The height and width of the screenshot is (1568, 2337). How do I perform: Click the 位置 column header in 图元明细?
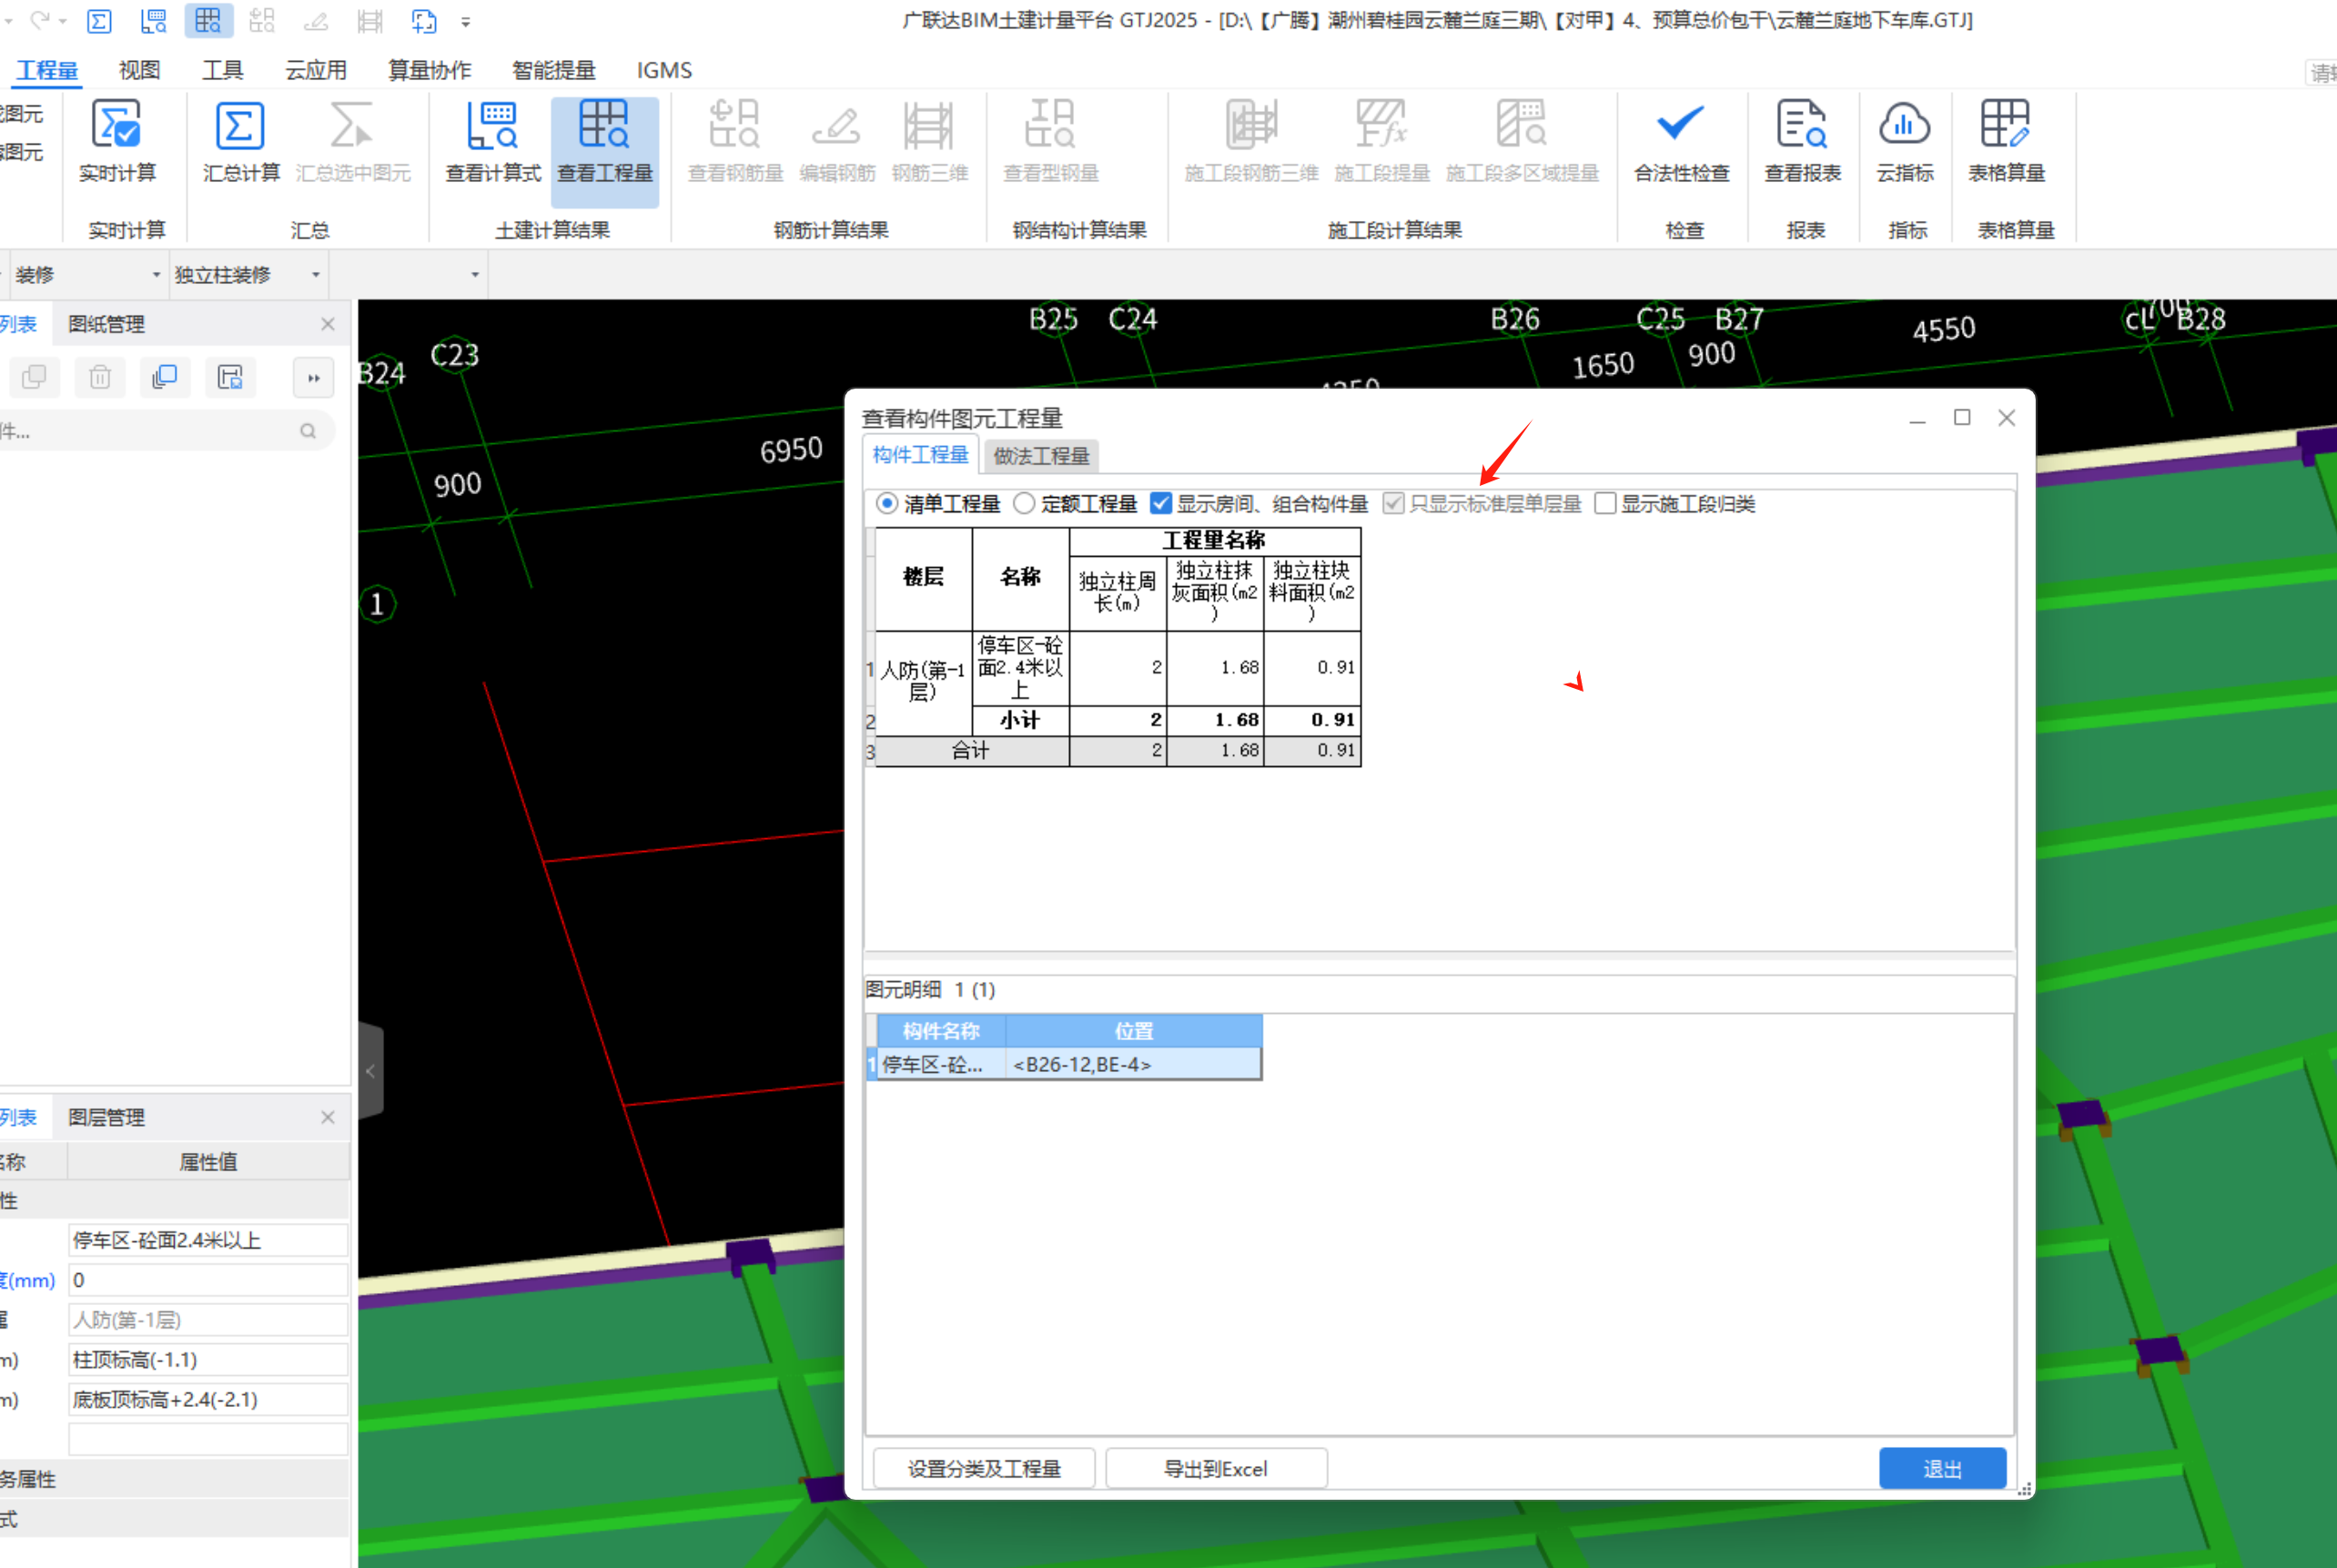(x=1133, y=1031)
